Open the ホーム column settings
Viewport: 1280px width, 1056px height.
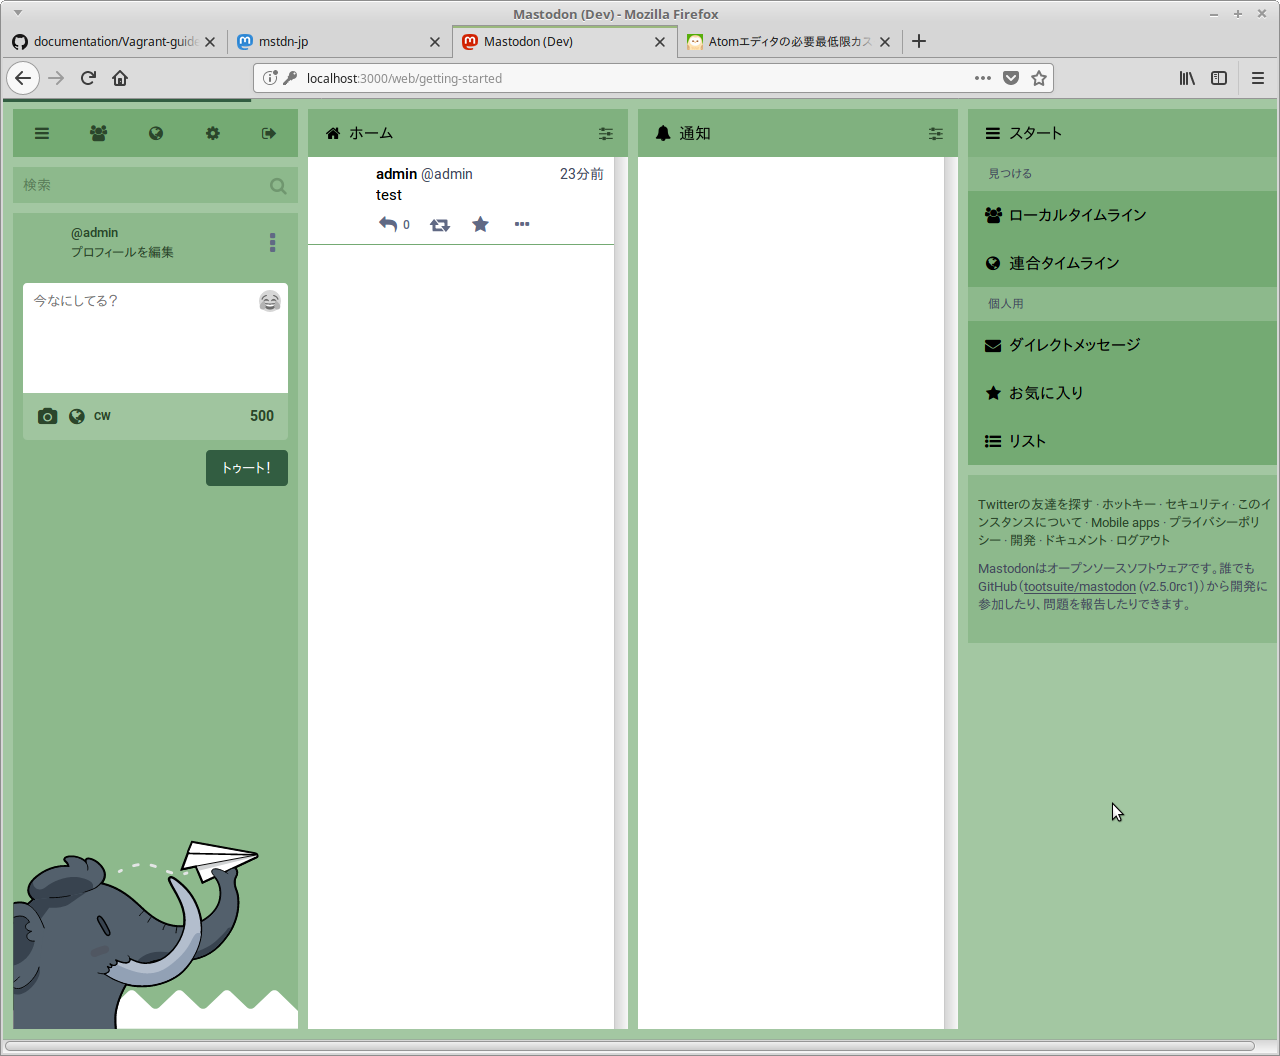(x=606, y=134)
